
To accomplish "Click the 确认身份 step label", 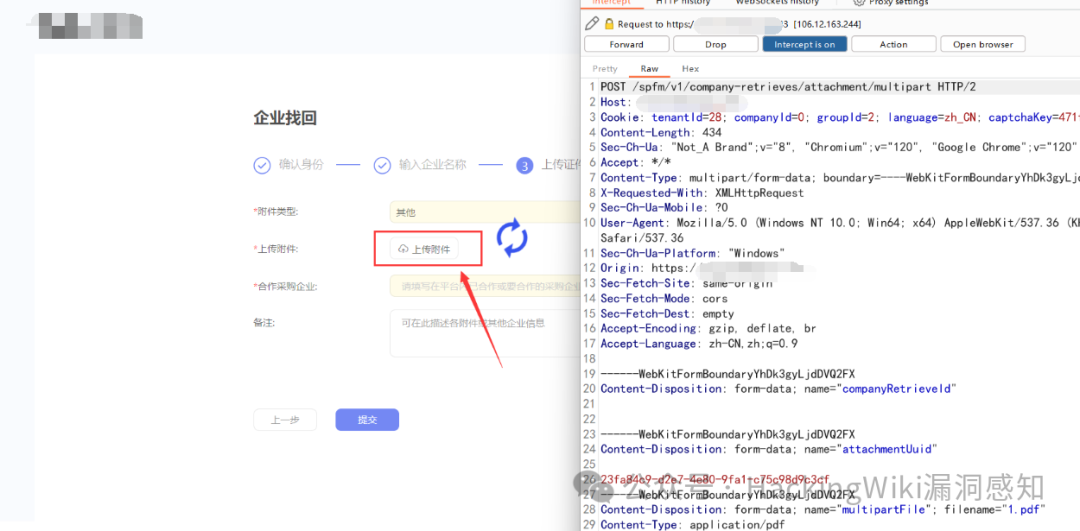I will 300,165.
